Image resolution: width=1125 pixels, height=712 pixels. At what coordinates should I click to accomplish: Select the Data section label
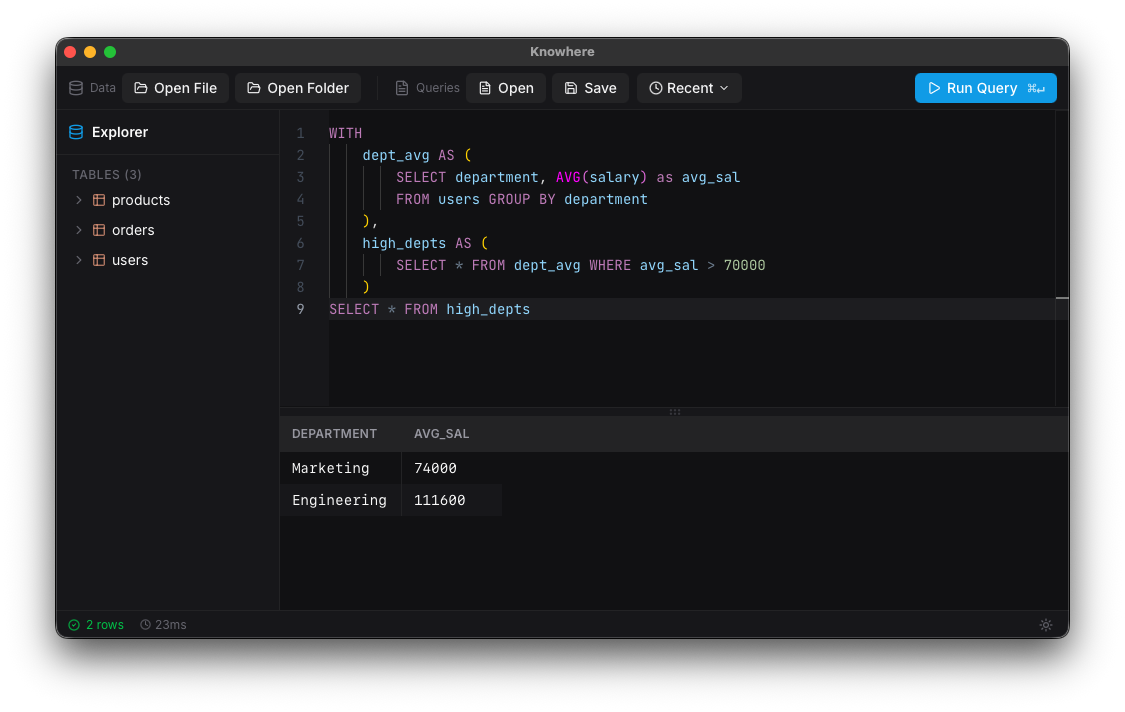tap(101, 87)
